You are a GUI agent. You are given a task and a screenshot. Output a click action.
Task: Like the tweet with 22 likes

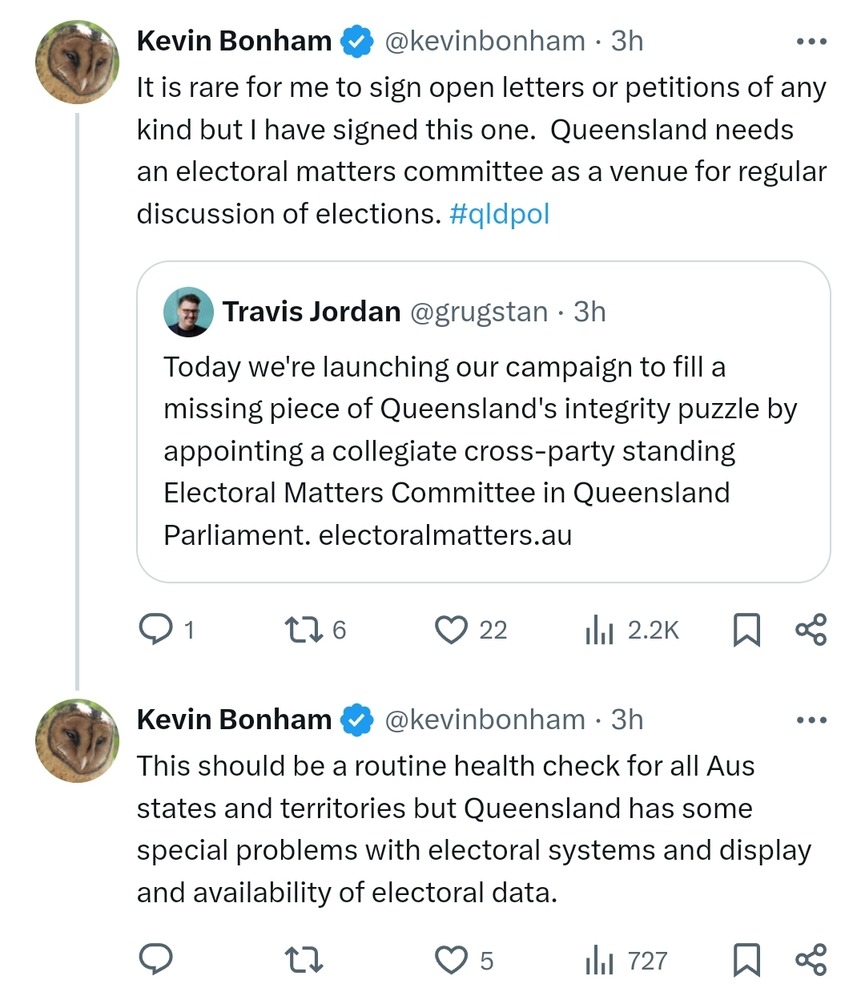(452, 629)
